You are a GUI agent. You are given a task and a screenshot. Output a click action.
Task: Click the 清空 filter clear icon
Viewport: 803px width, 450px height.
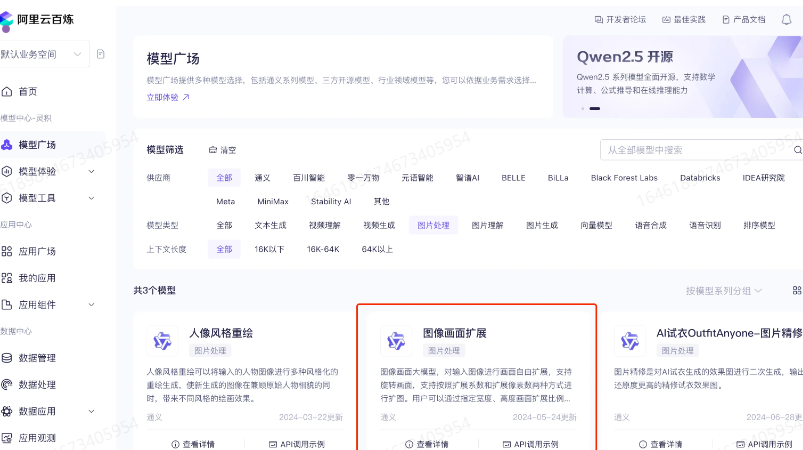click(x=213, y=150)
